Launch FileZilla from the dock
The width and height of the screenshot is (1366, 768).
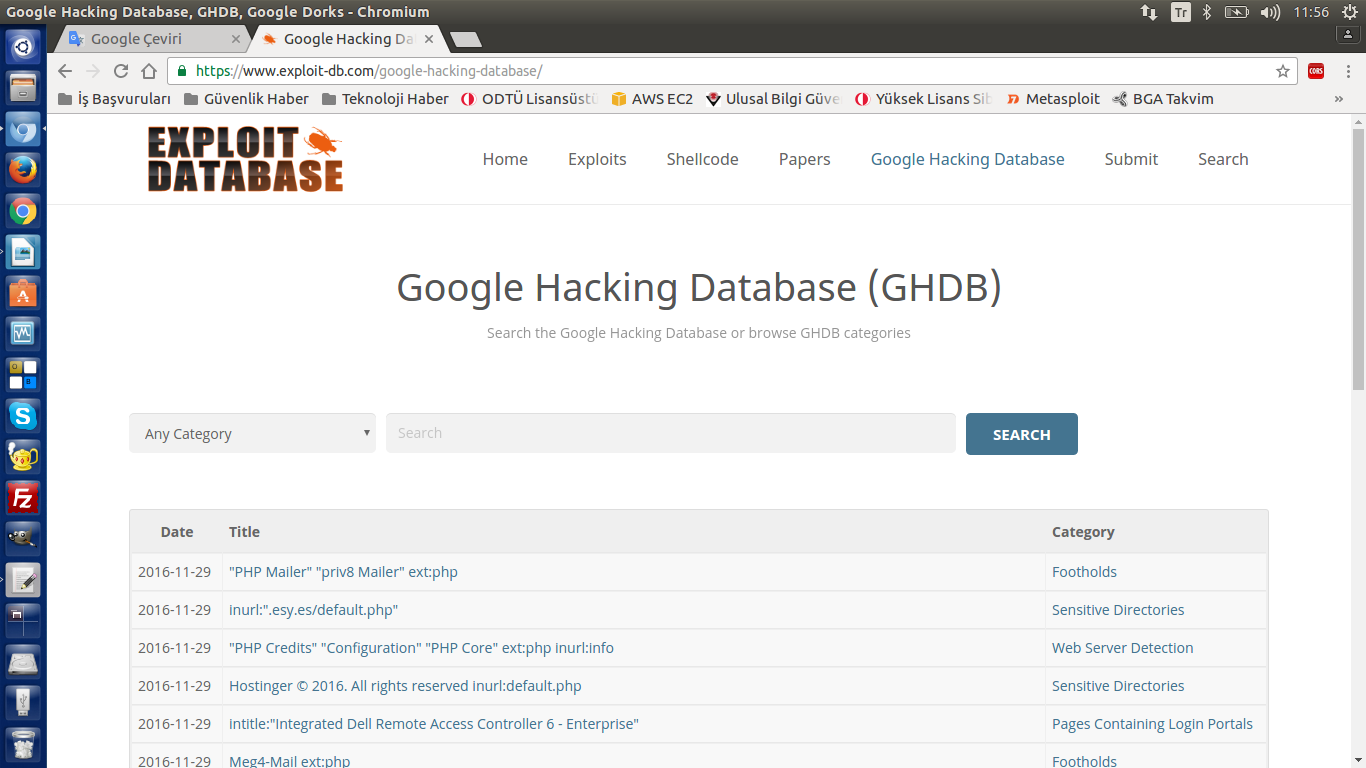tap(23, 498)
